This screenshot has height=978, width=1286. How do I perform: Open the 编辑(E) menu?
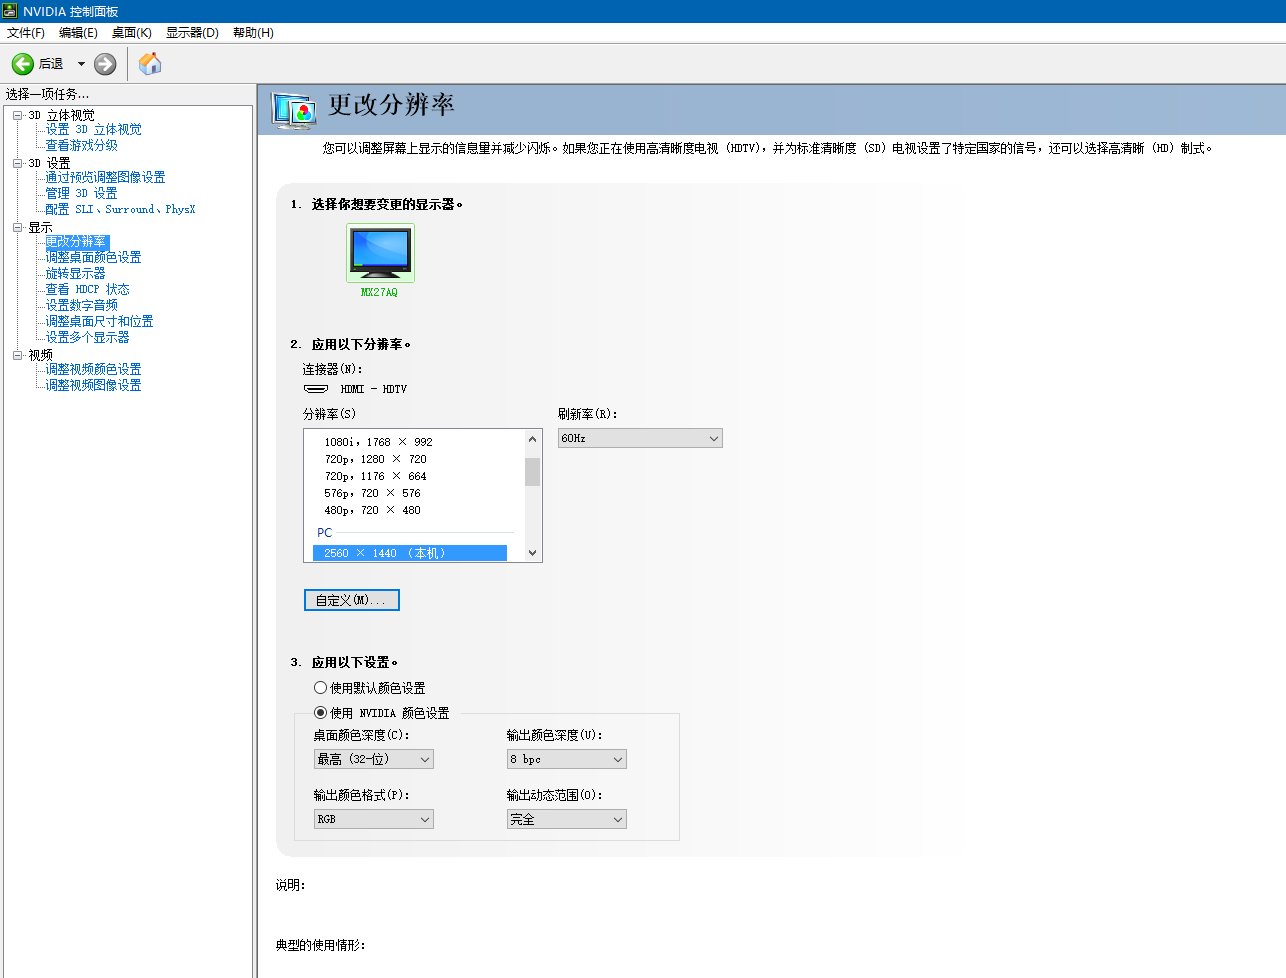[x=78, y=33]
